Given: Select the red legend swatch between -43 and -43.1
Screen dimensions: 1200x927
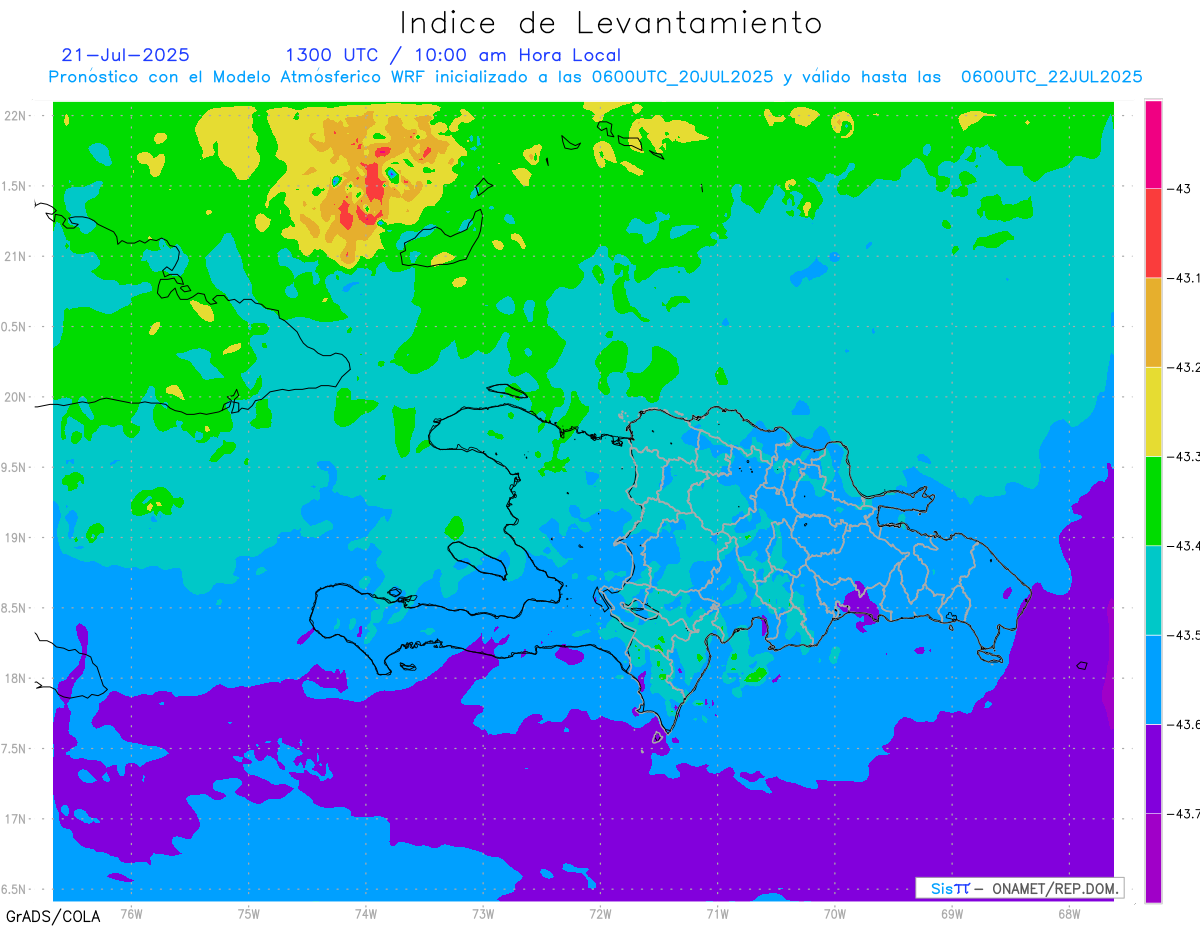Looking at the screenshot, I should (x=1153, y=233).
